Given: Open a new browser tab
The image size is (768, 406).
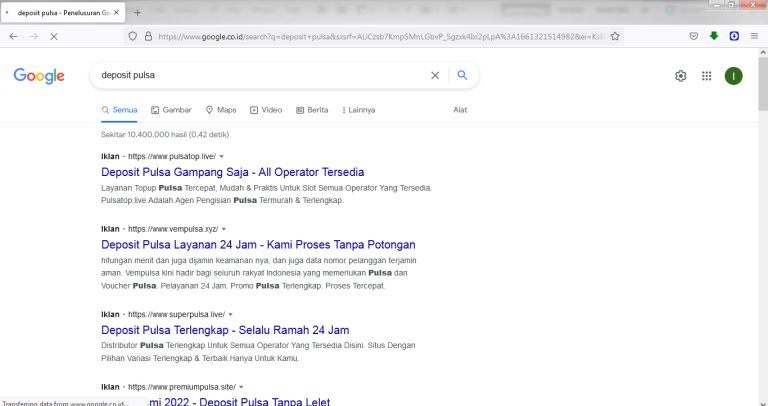Looking at the screenshot, I should pyautogui.click(x=137, y=12).
